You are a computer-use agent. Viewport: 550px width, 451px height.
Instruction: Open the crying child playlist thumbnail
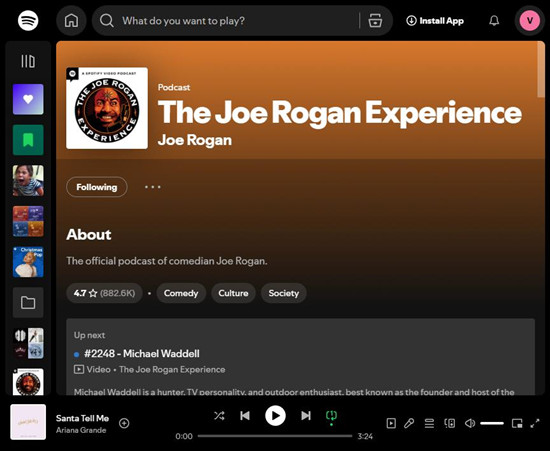coord(28,181)
